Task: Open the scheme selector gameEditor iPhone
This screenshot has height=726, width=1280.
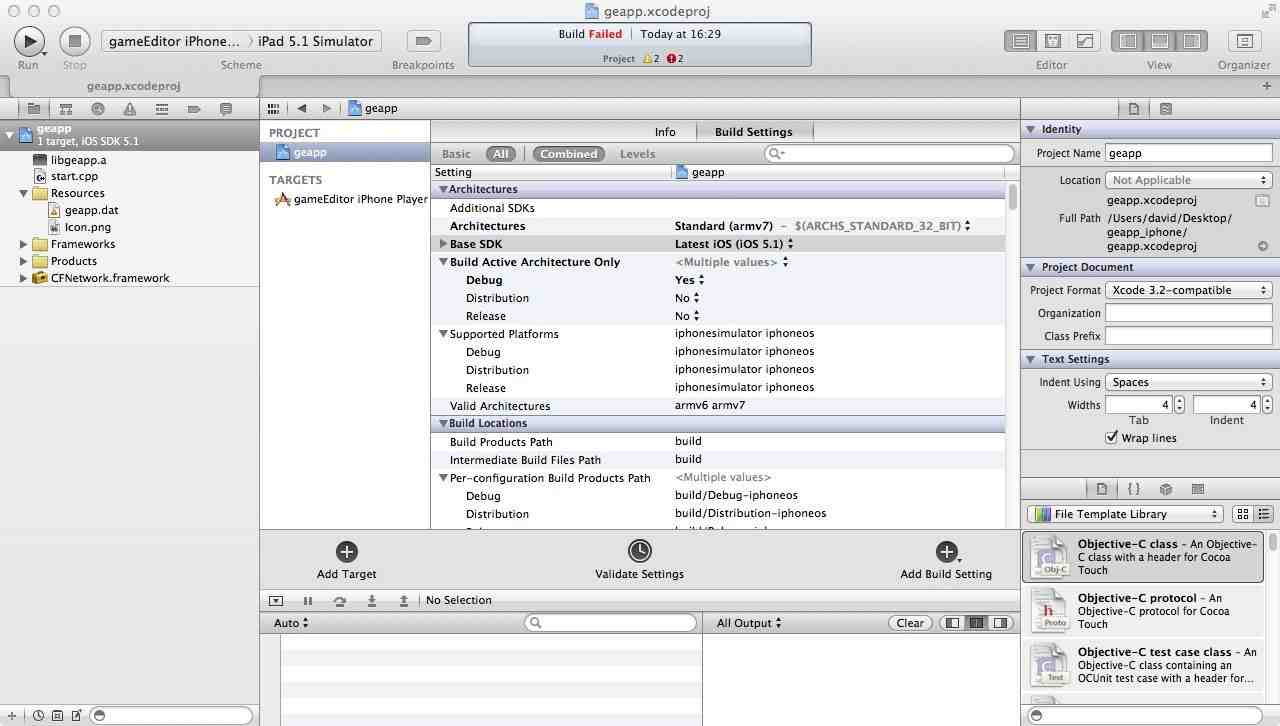Action: point(176,41)
